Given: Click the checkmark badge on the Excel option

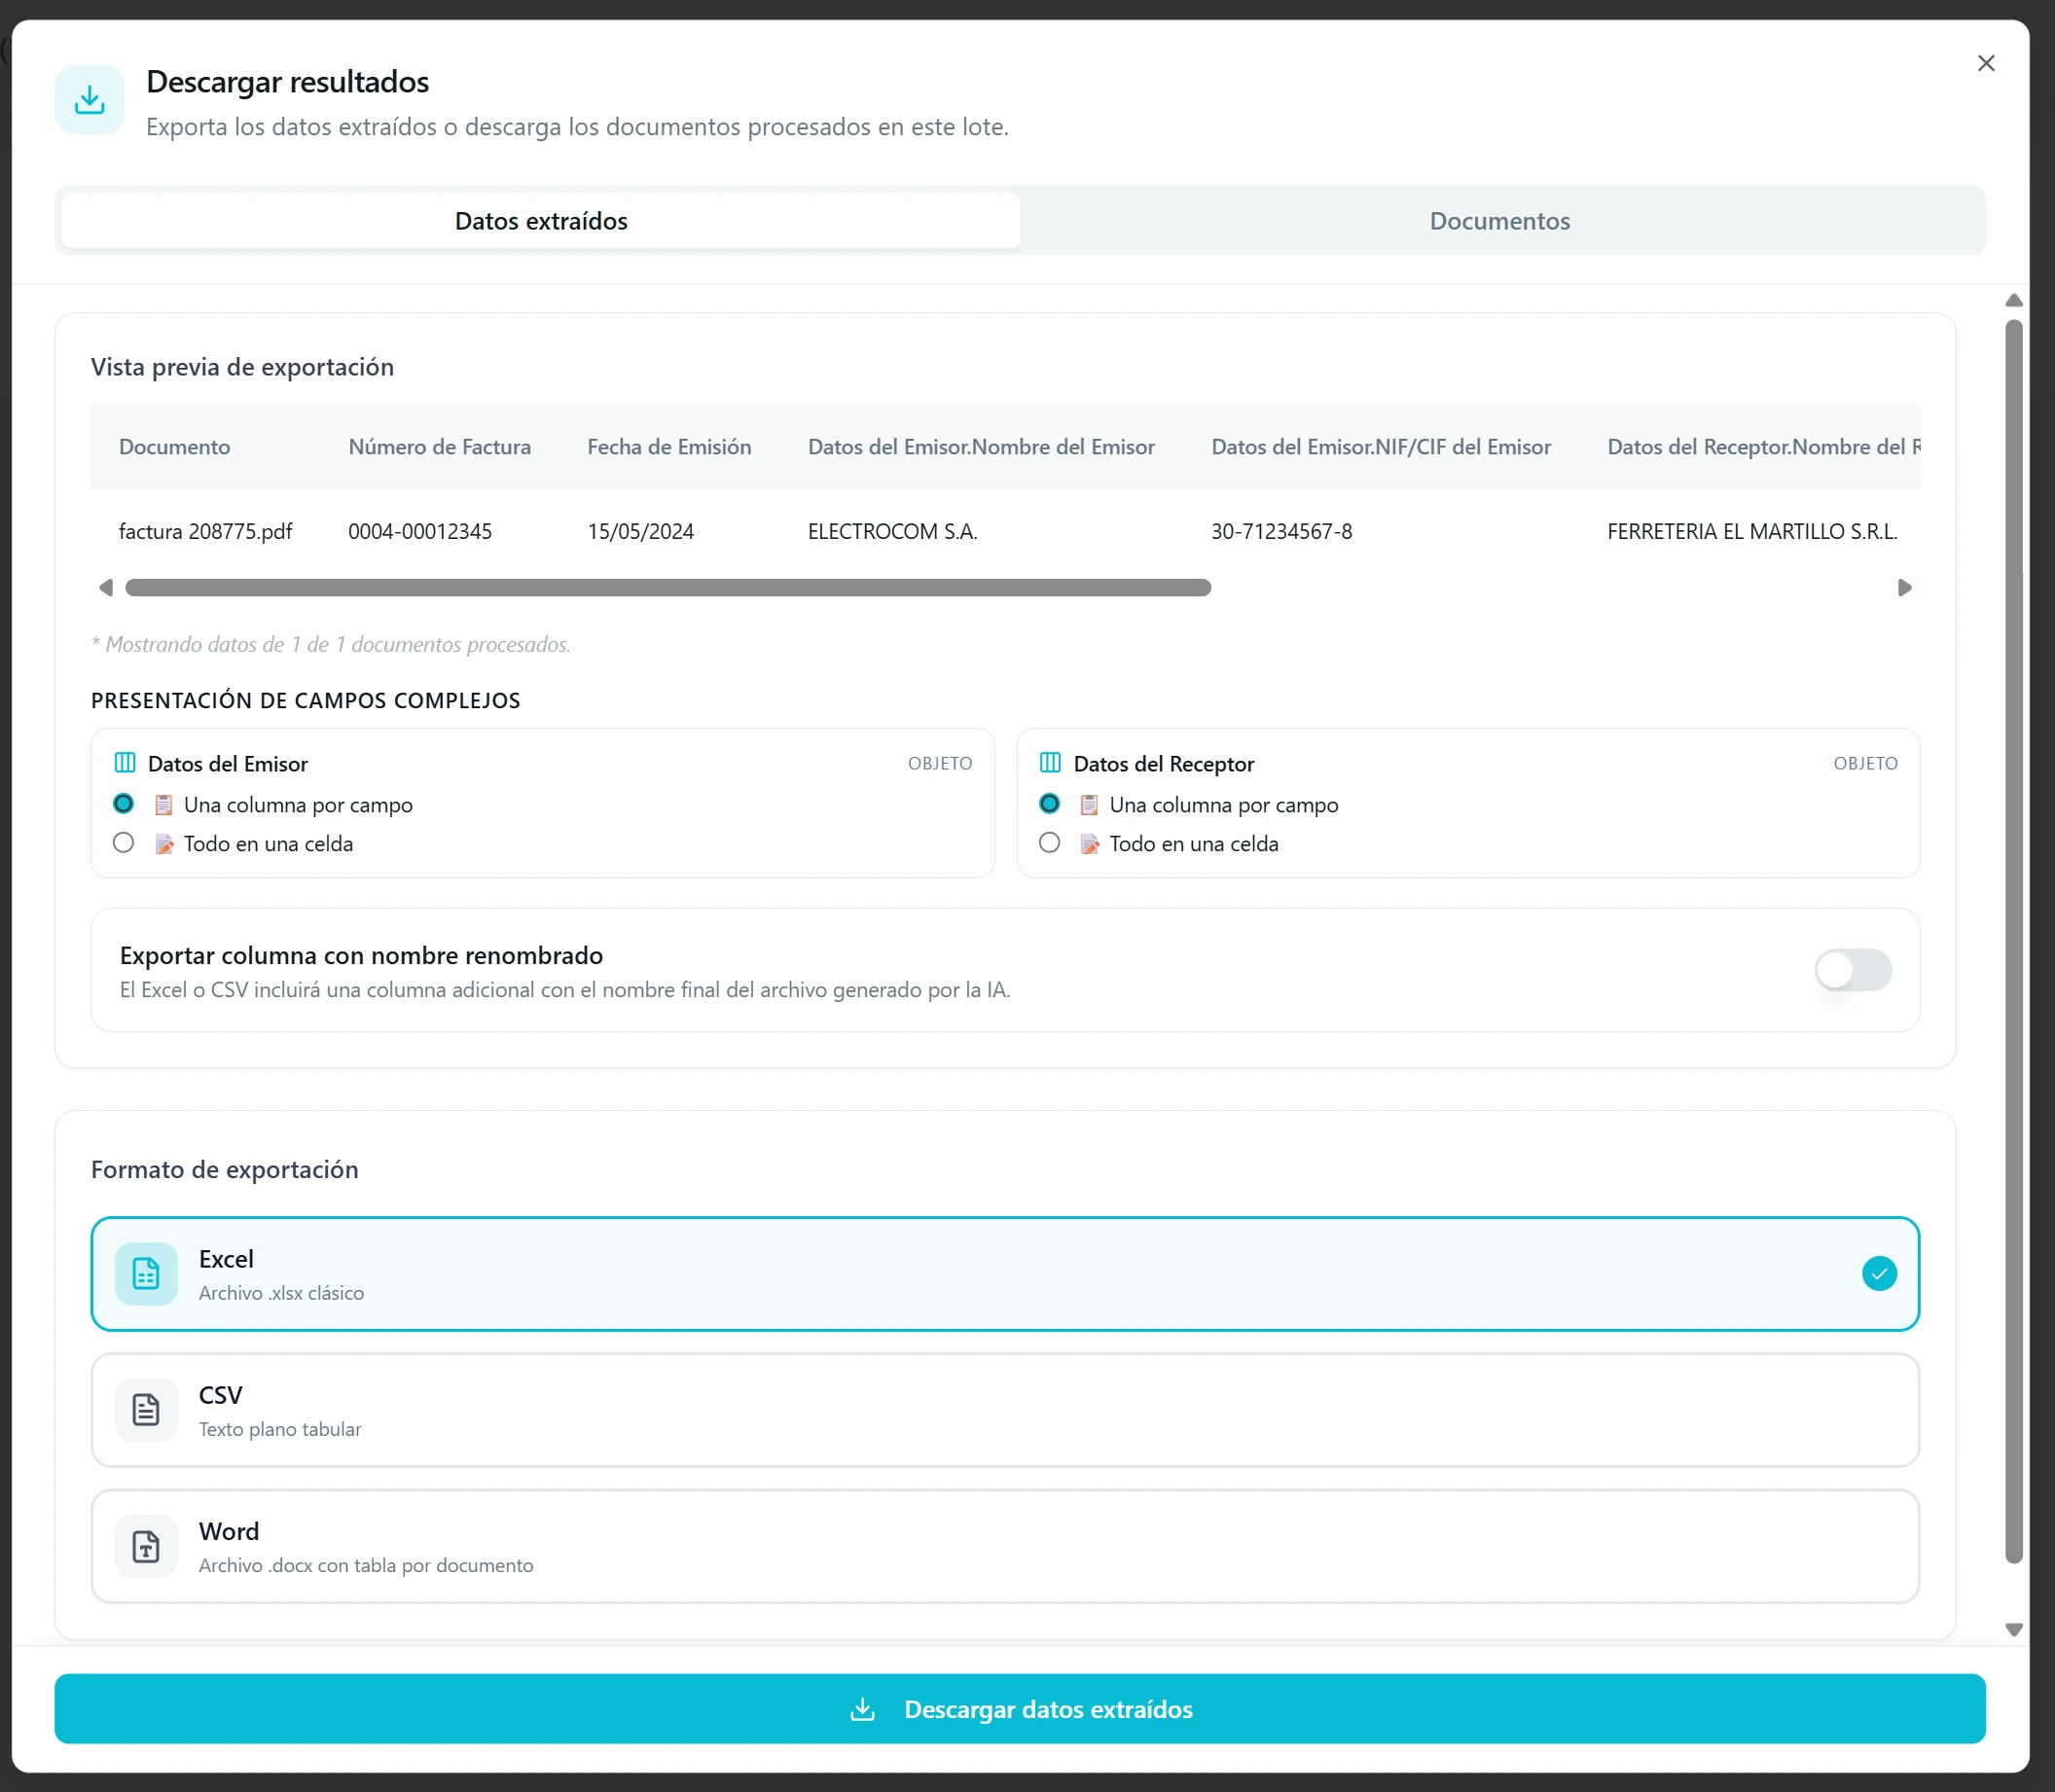Looking at the screenshot, I should pyautogui.click(x=1879, y=1274).
